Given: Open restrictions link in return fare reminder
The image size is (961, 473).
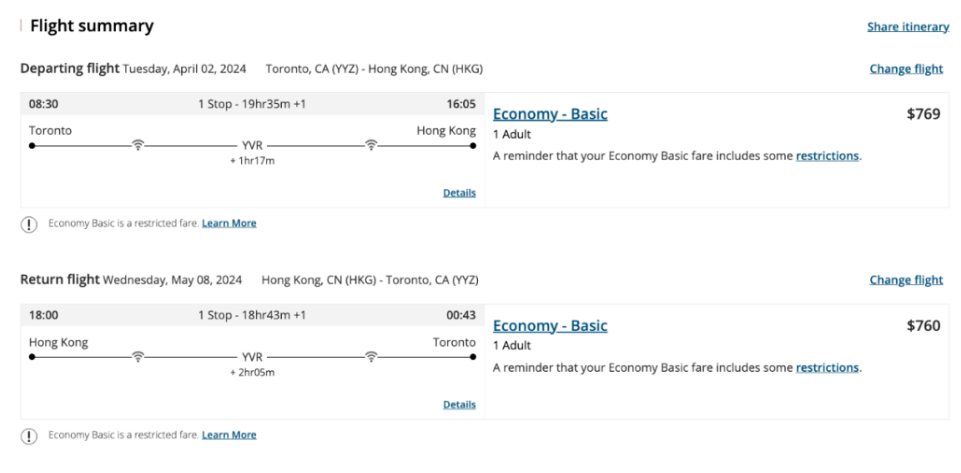Looking at the screenshot, I should [x=827, y=368].
